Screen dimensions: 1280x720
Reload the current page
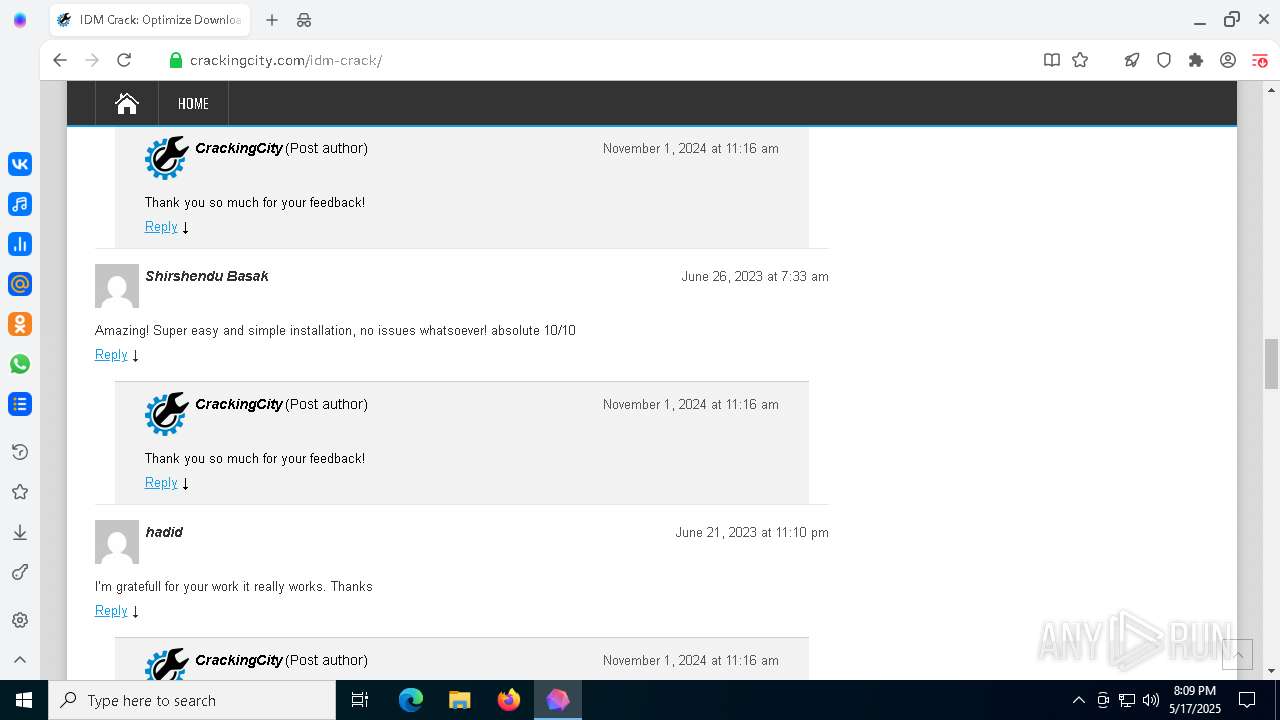coord(124,60)
